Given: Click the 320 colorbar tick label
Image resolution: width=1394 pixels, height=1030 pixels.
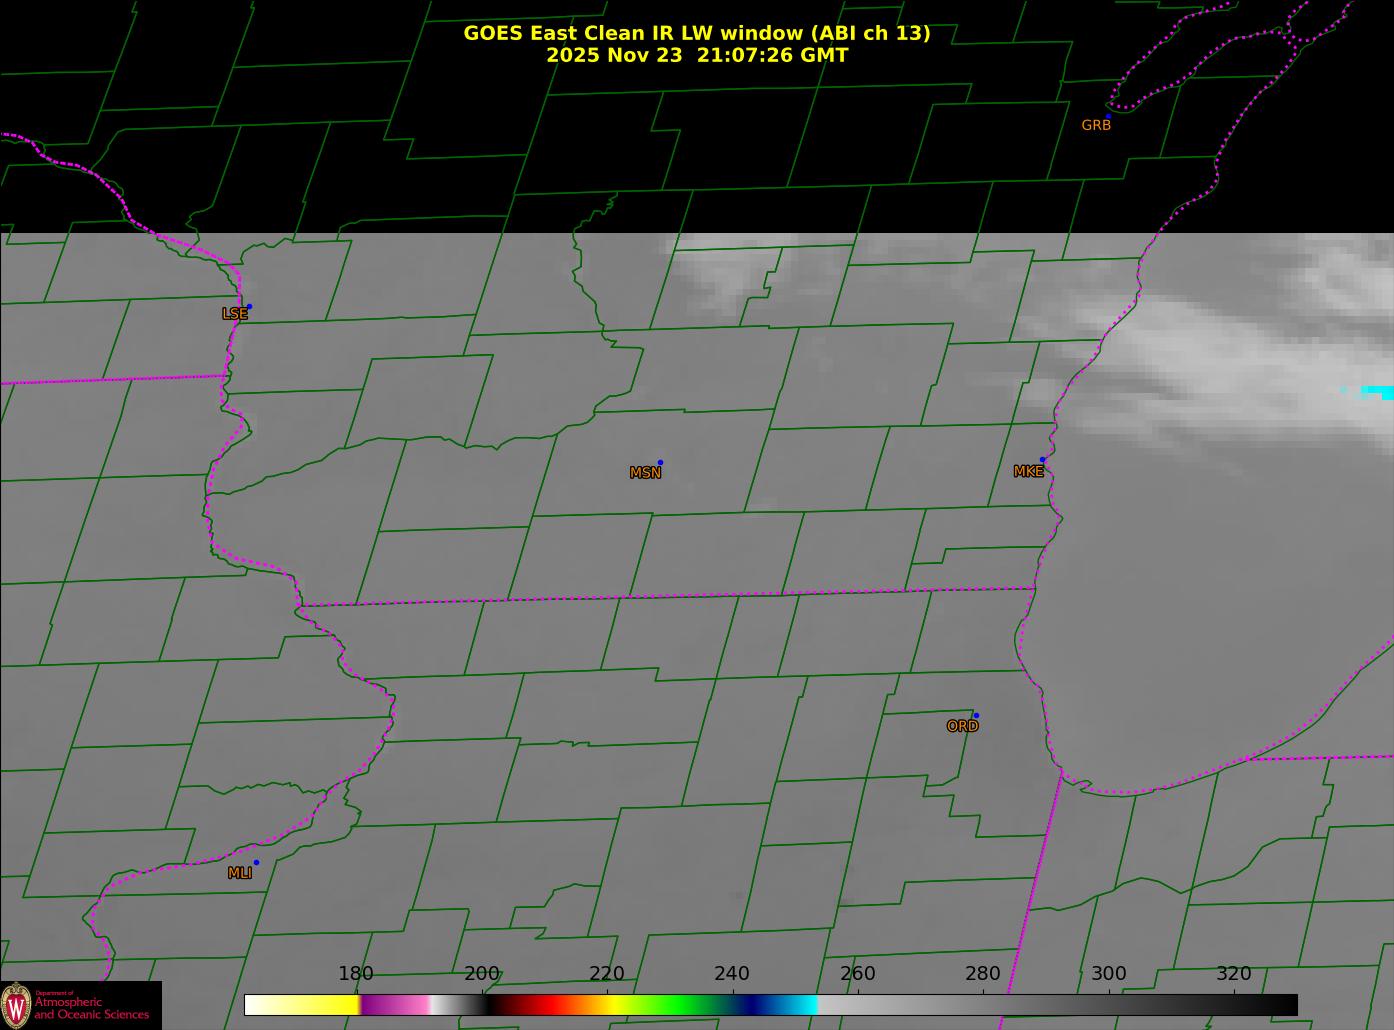Looking at the screenshot, I should point(1234,974).
